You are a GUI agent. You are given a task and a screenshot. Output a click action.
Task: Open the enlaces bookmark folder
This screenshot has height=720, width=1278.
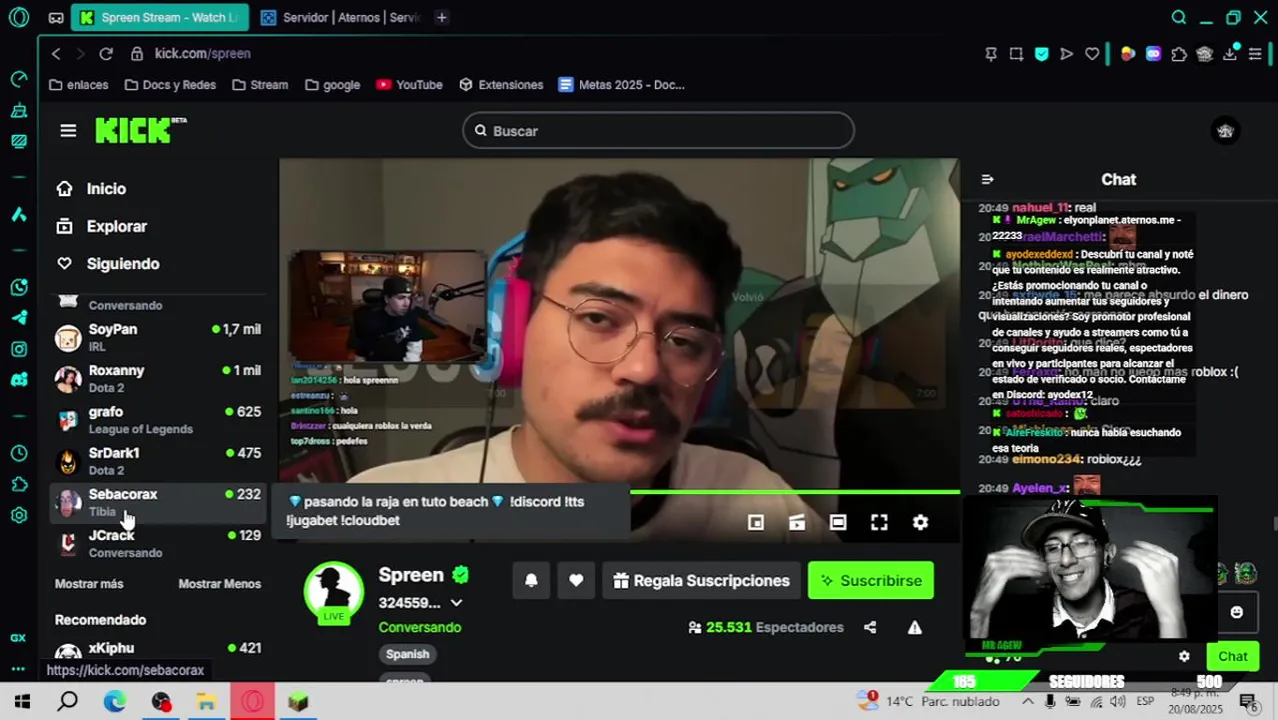78,85
